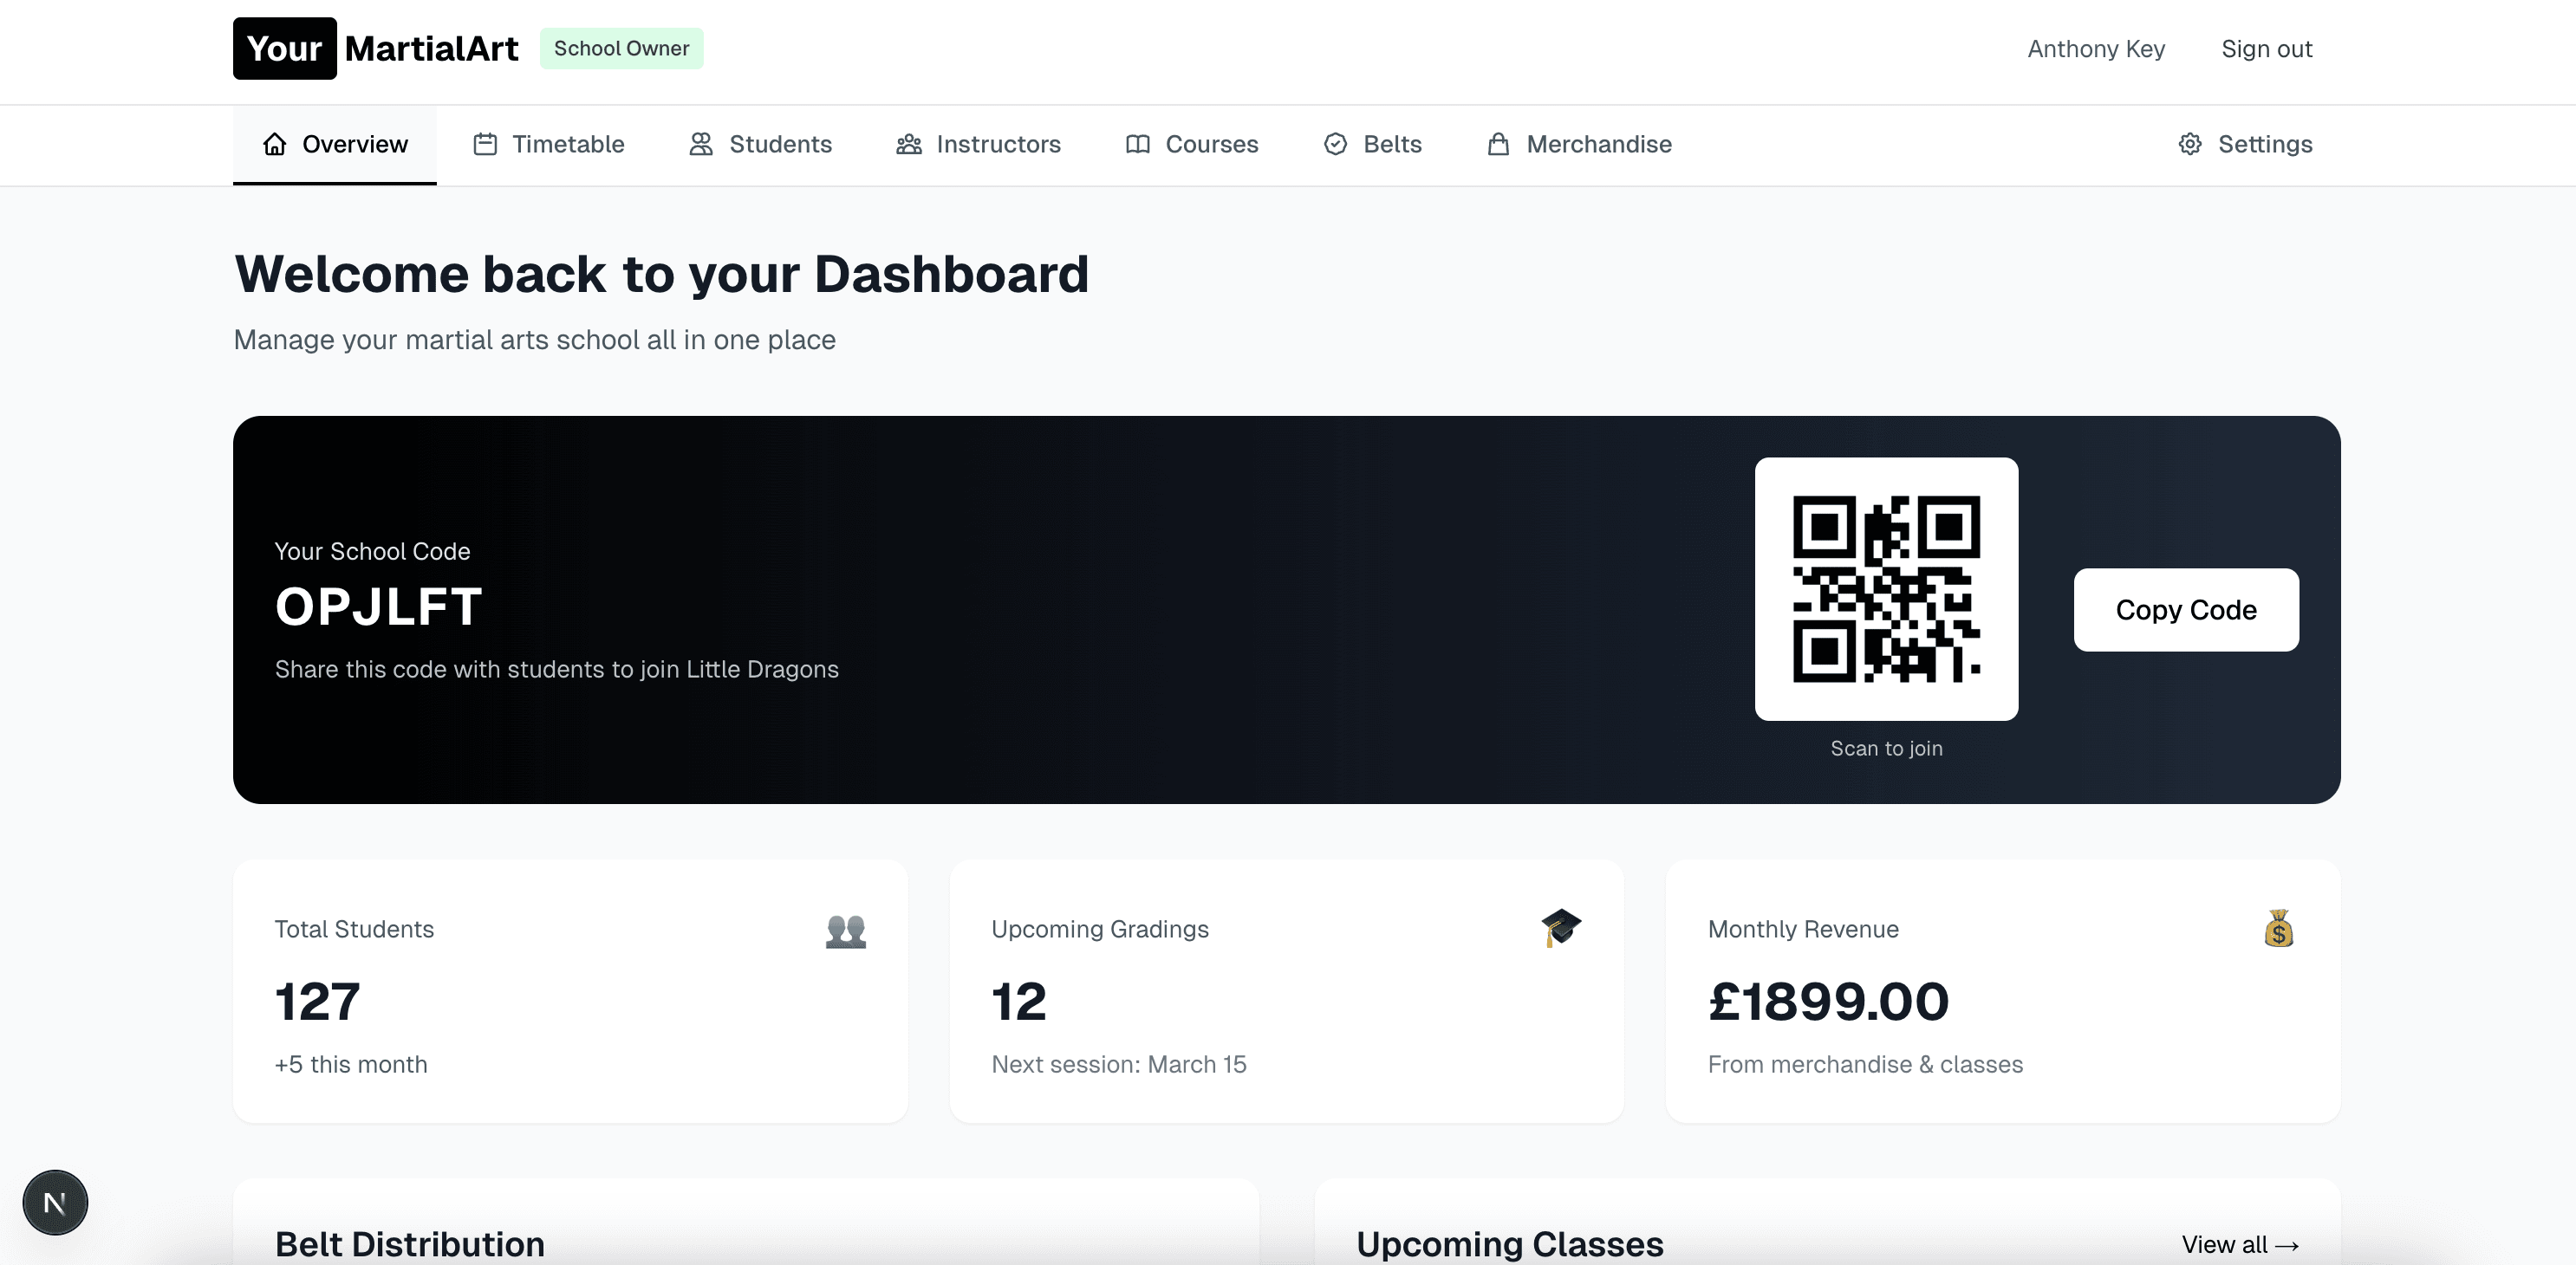
Task: Open View all upcoming classes
Action: (x=2239, y=1244)
